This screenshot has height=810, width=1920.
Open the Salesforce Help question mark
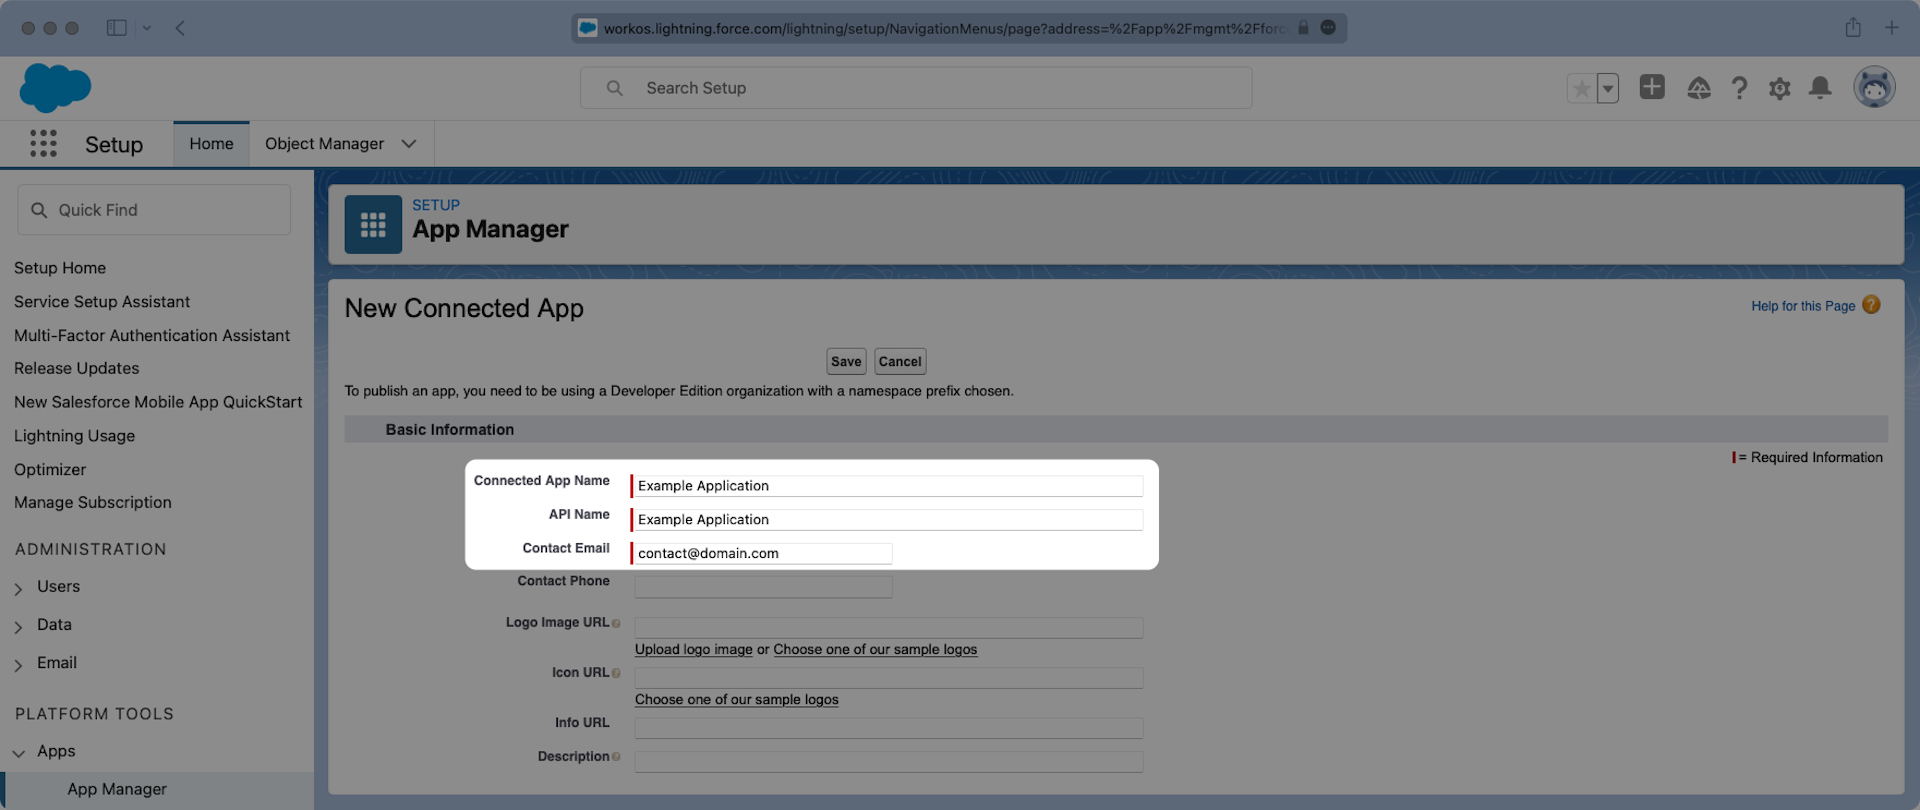pos(1739,89)
